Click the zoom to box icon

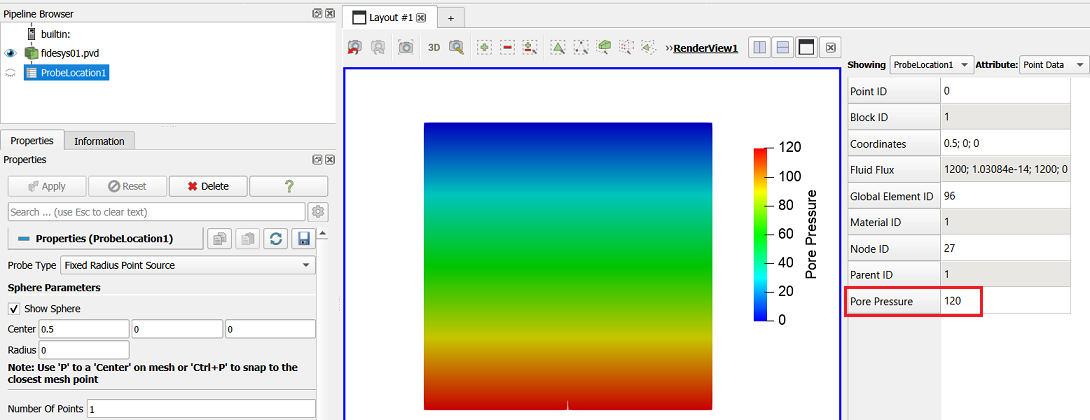point(456,47)
